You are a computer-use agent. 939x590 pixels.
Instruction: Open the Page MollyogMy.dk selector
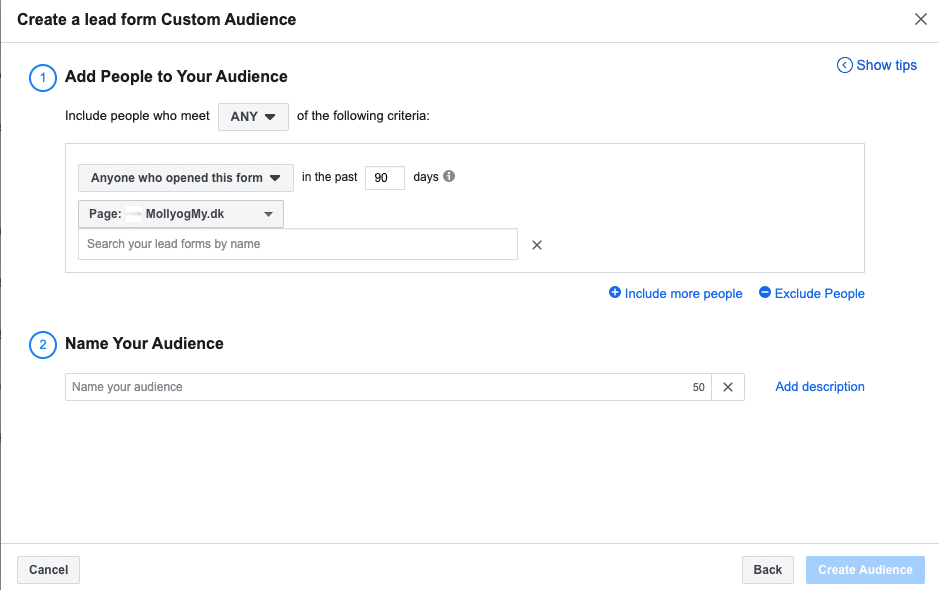(181, 214)
